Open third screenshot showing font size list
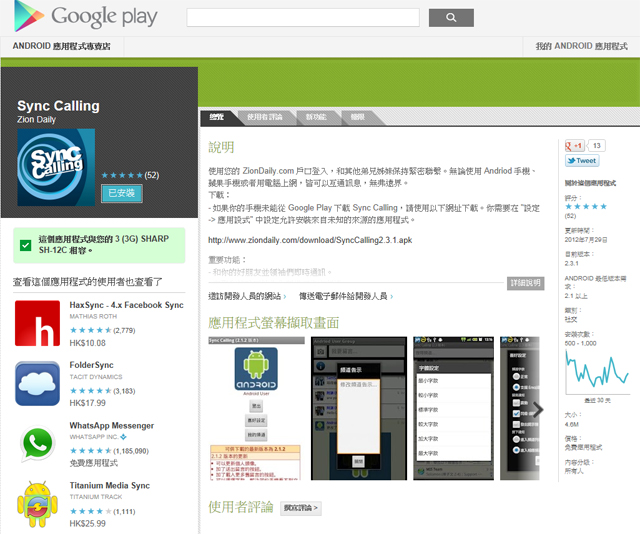Image resolution: width=640 pixels, height=534 pixels. point(453,408)
